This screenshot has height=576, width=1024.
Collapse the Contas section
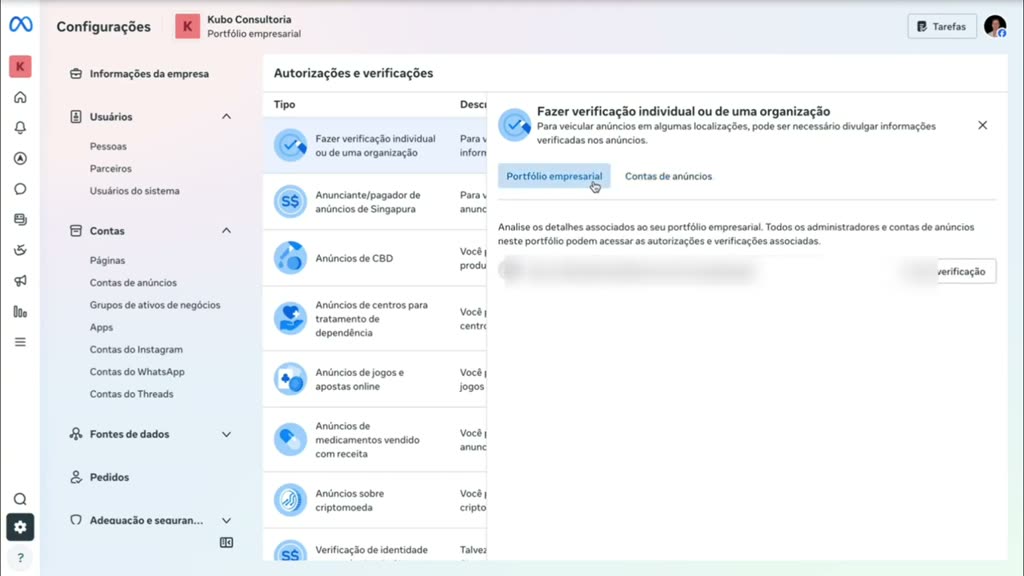coord(226,231)
